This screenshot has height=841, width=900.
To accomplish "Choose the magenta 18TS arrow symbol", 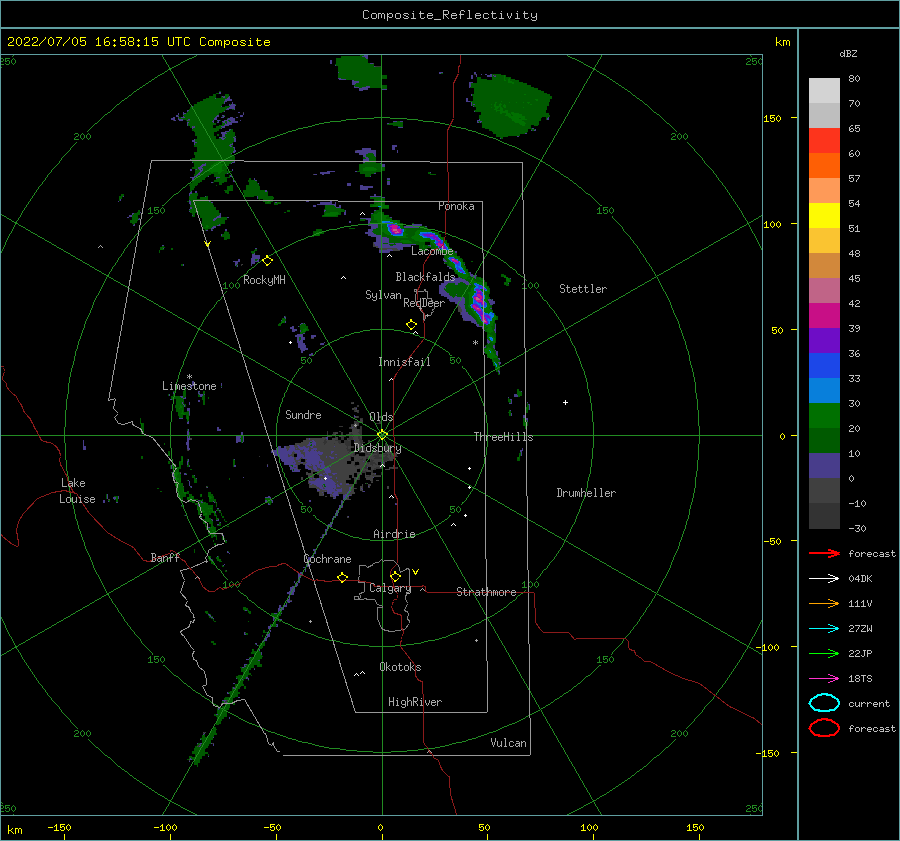I will click(x=824, y=679).
